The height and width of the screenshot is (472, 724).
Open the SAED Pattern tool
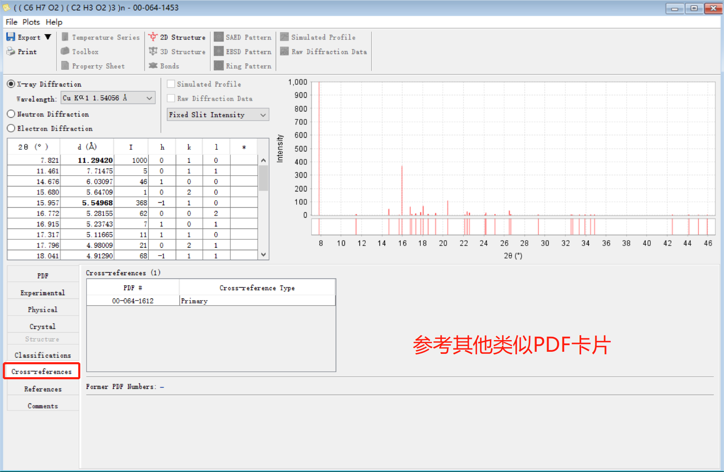pyautogui.click(x=219, y=37)
